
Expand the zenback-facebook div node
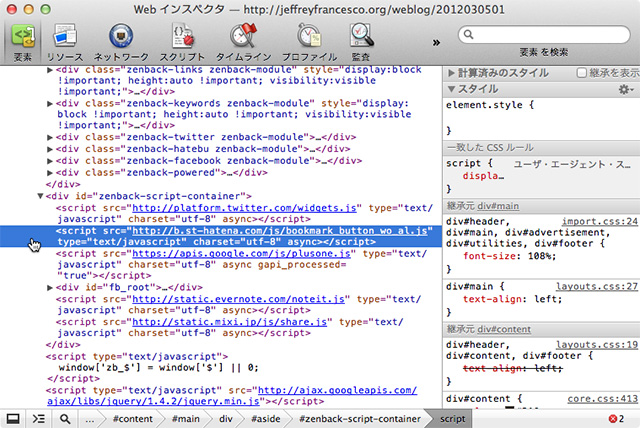tap(49, 161)
